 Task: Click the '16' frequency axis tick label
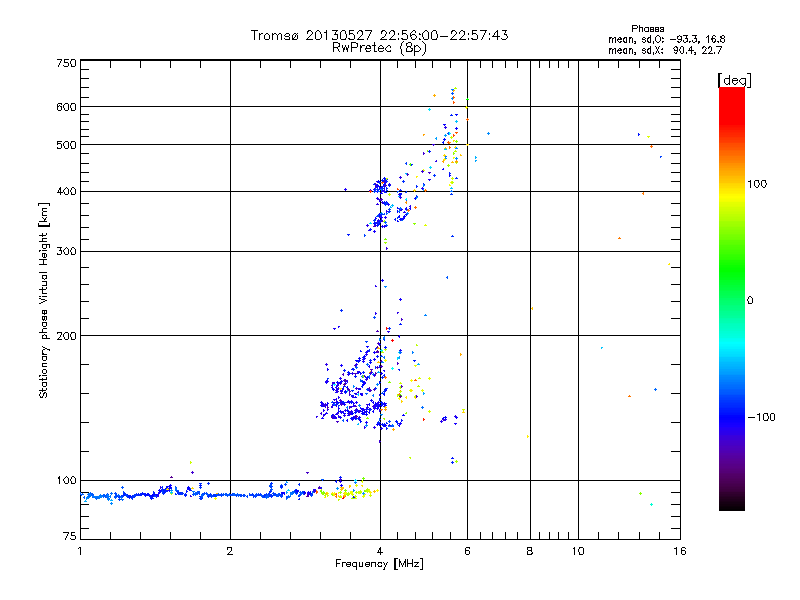pyautogui.click(x=680, y=551)
